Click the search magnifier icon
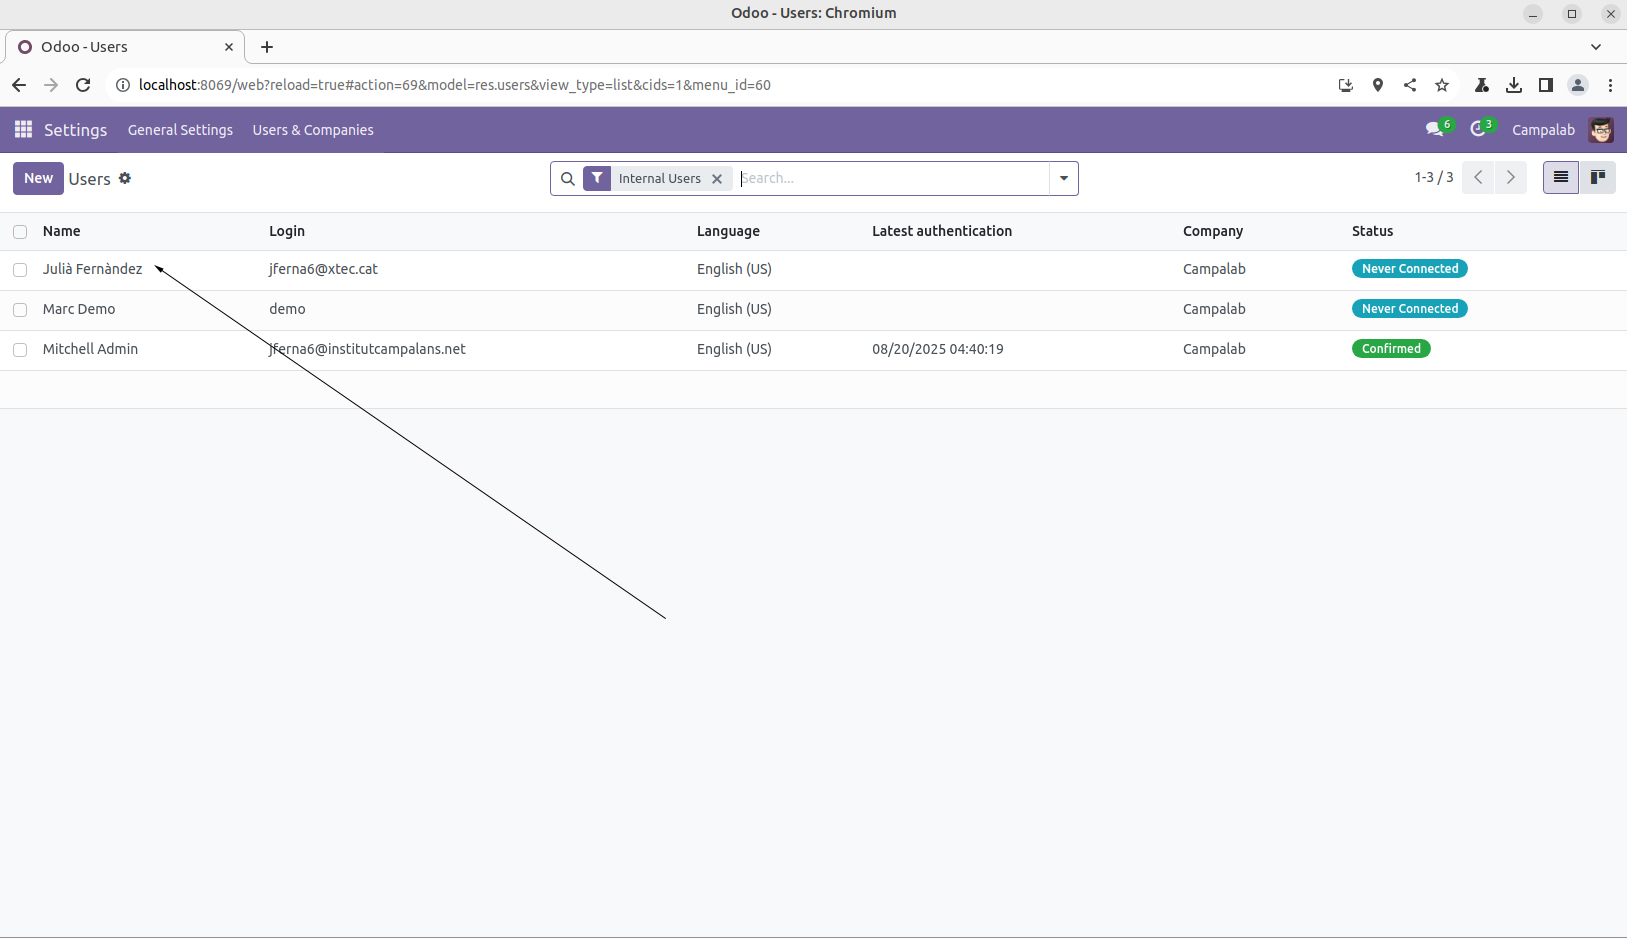Screen dimensions: 1627x938 567,179
